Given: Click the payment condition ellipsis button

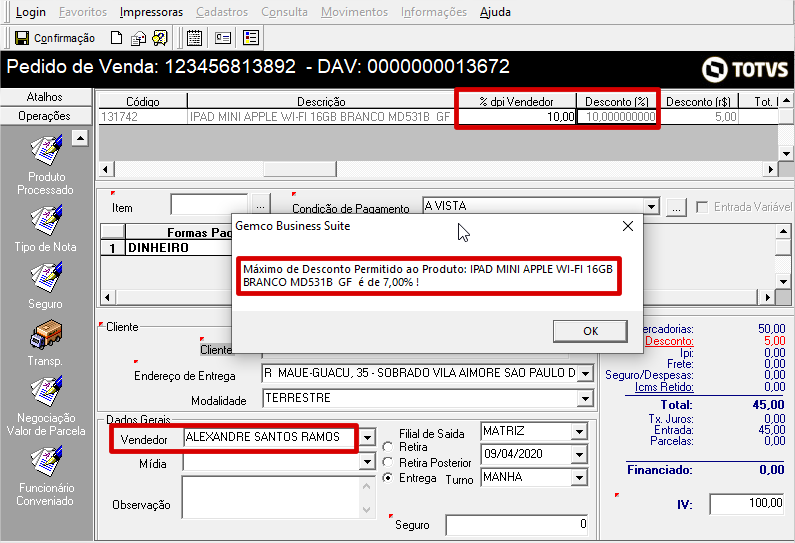Looking at the screenshot, I should [676, 207].
